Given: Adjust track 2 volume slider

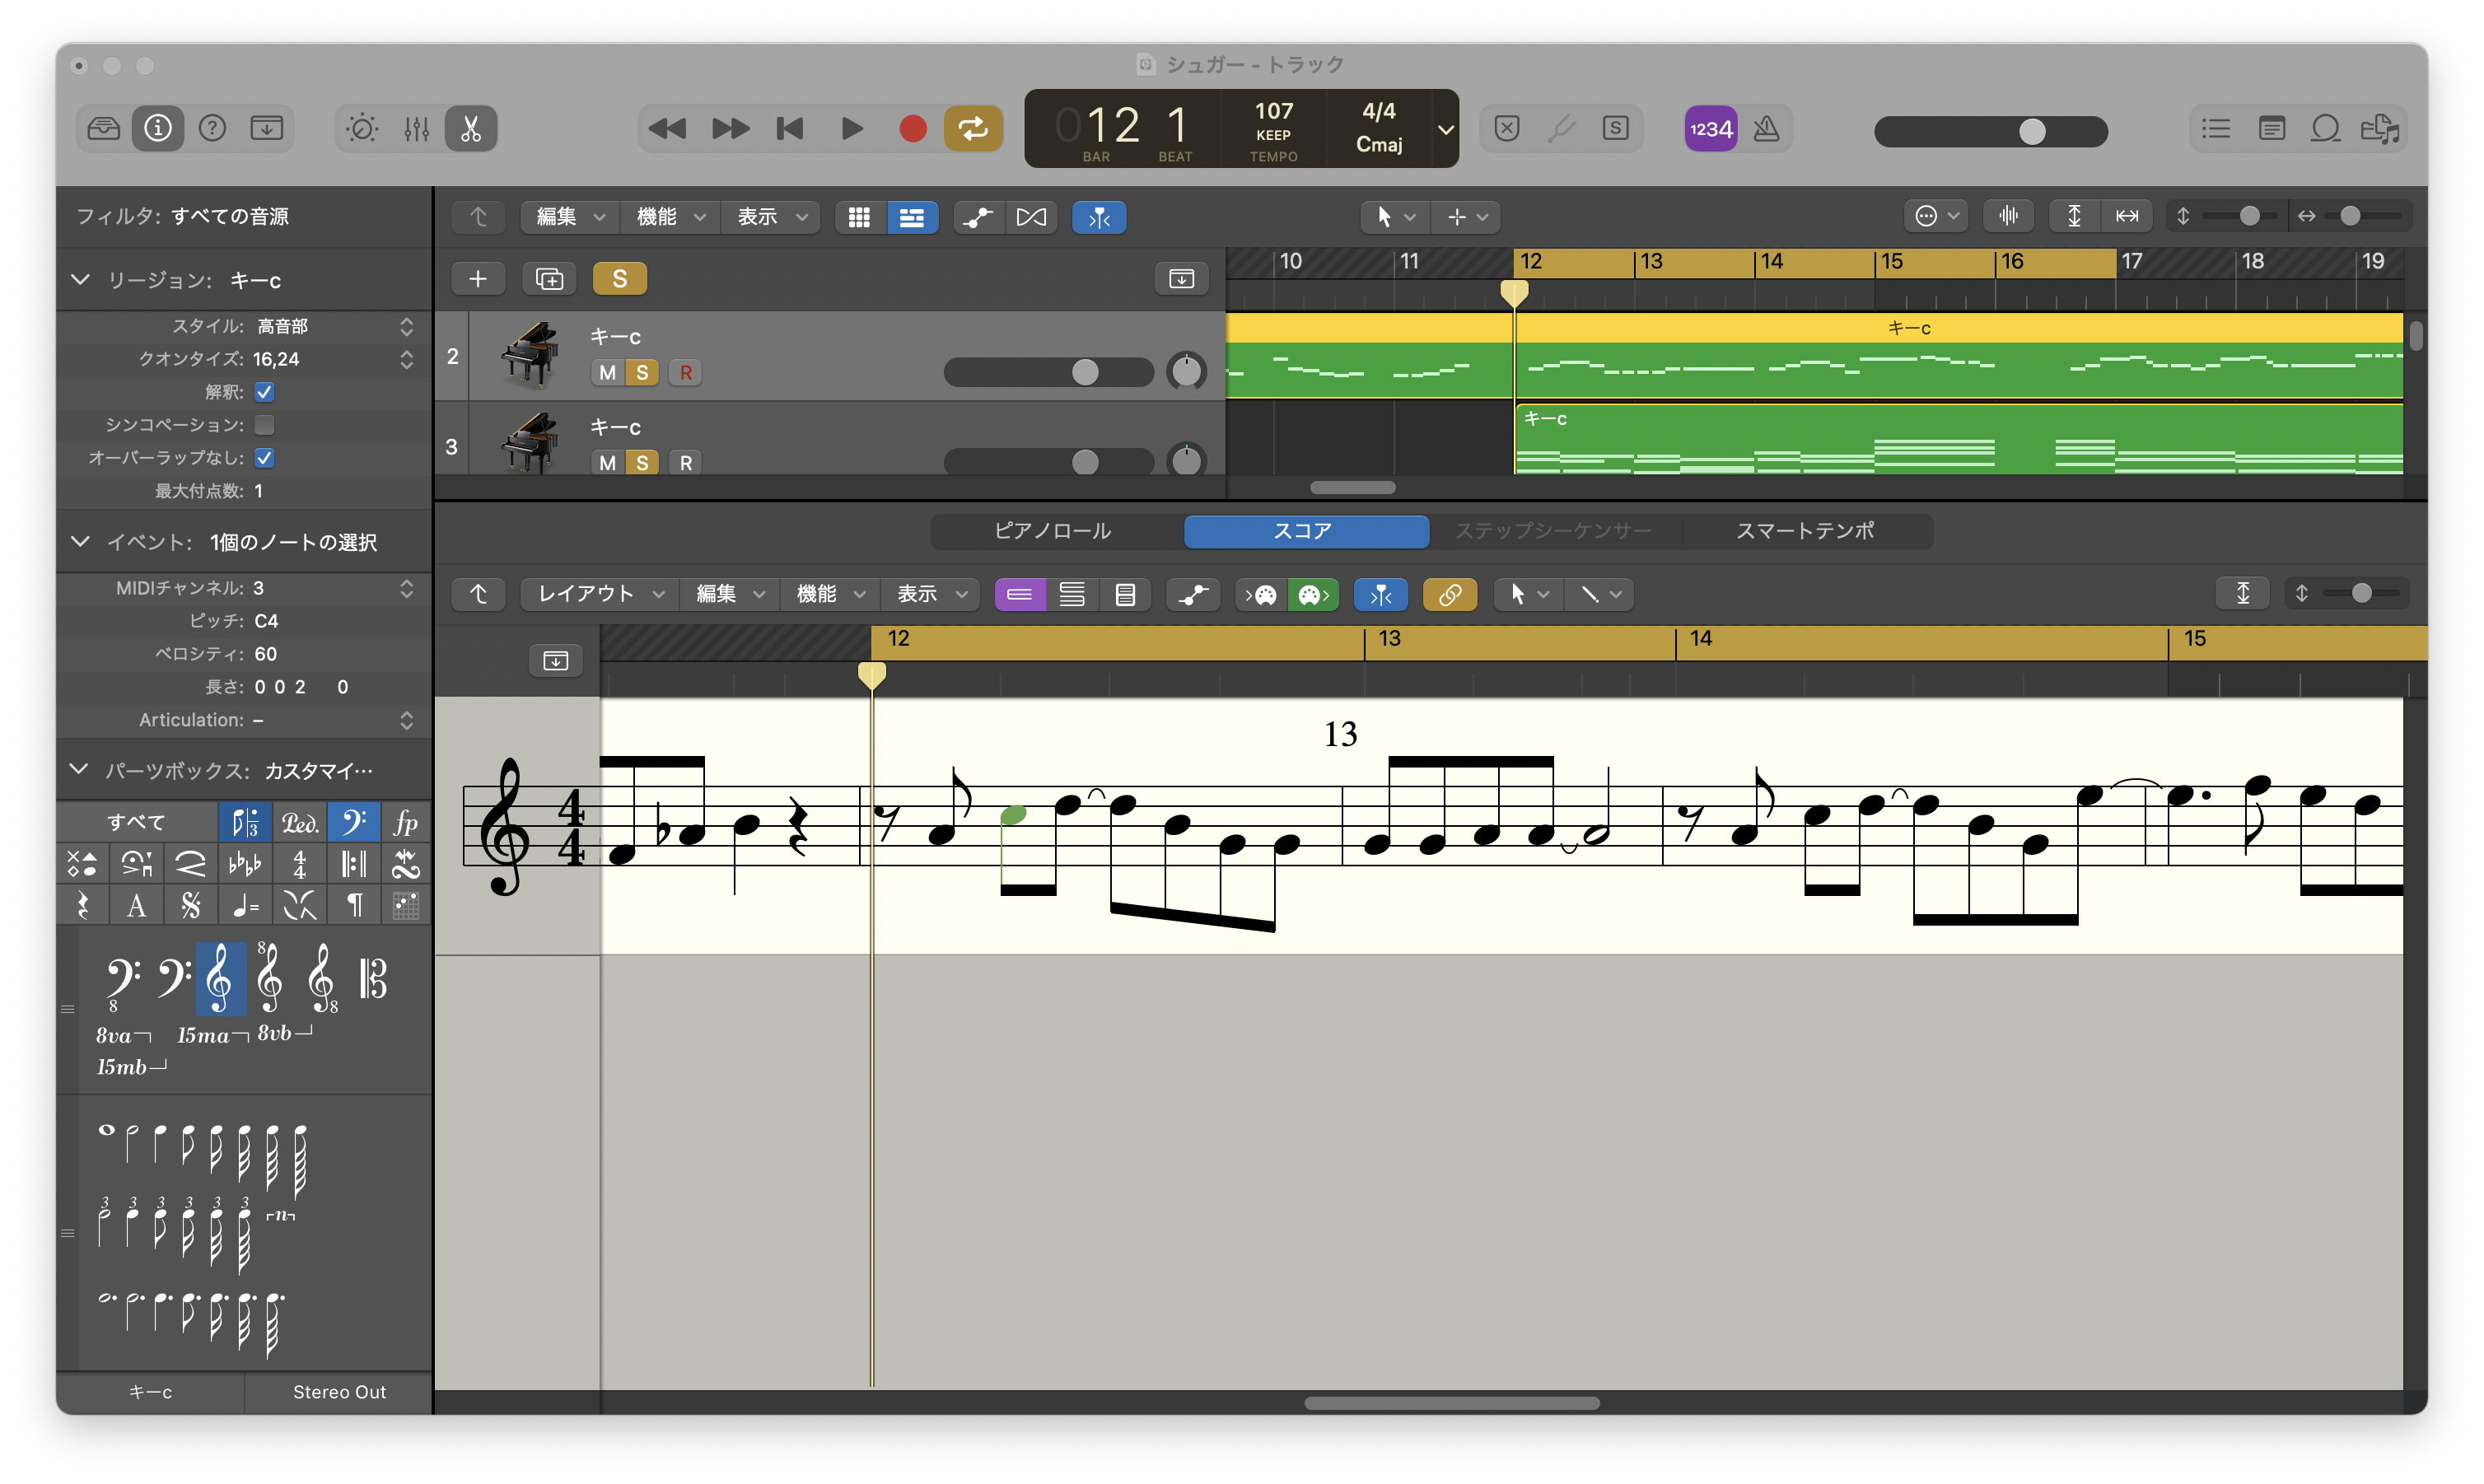Looking at the screenshot, I should [x=1084, y=373].
